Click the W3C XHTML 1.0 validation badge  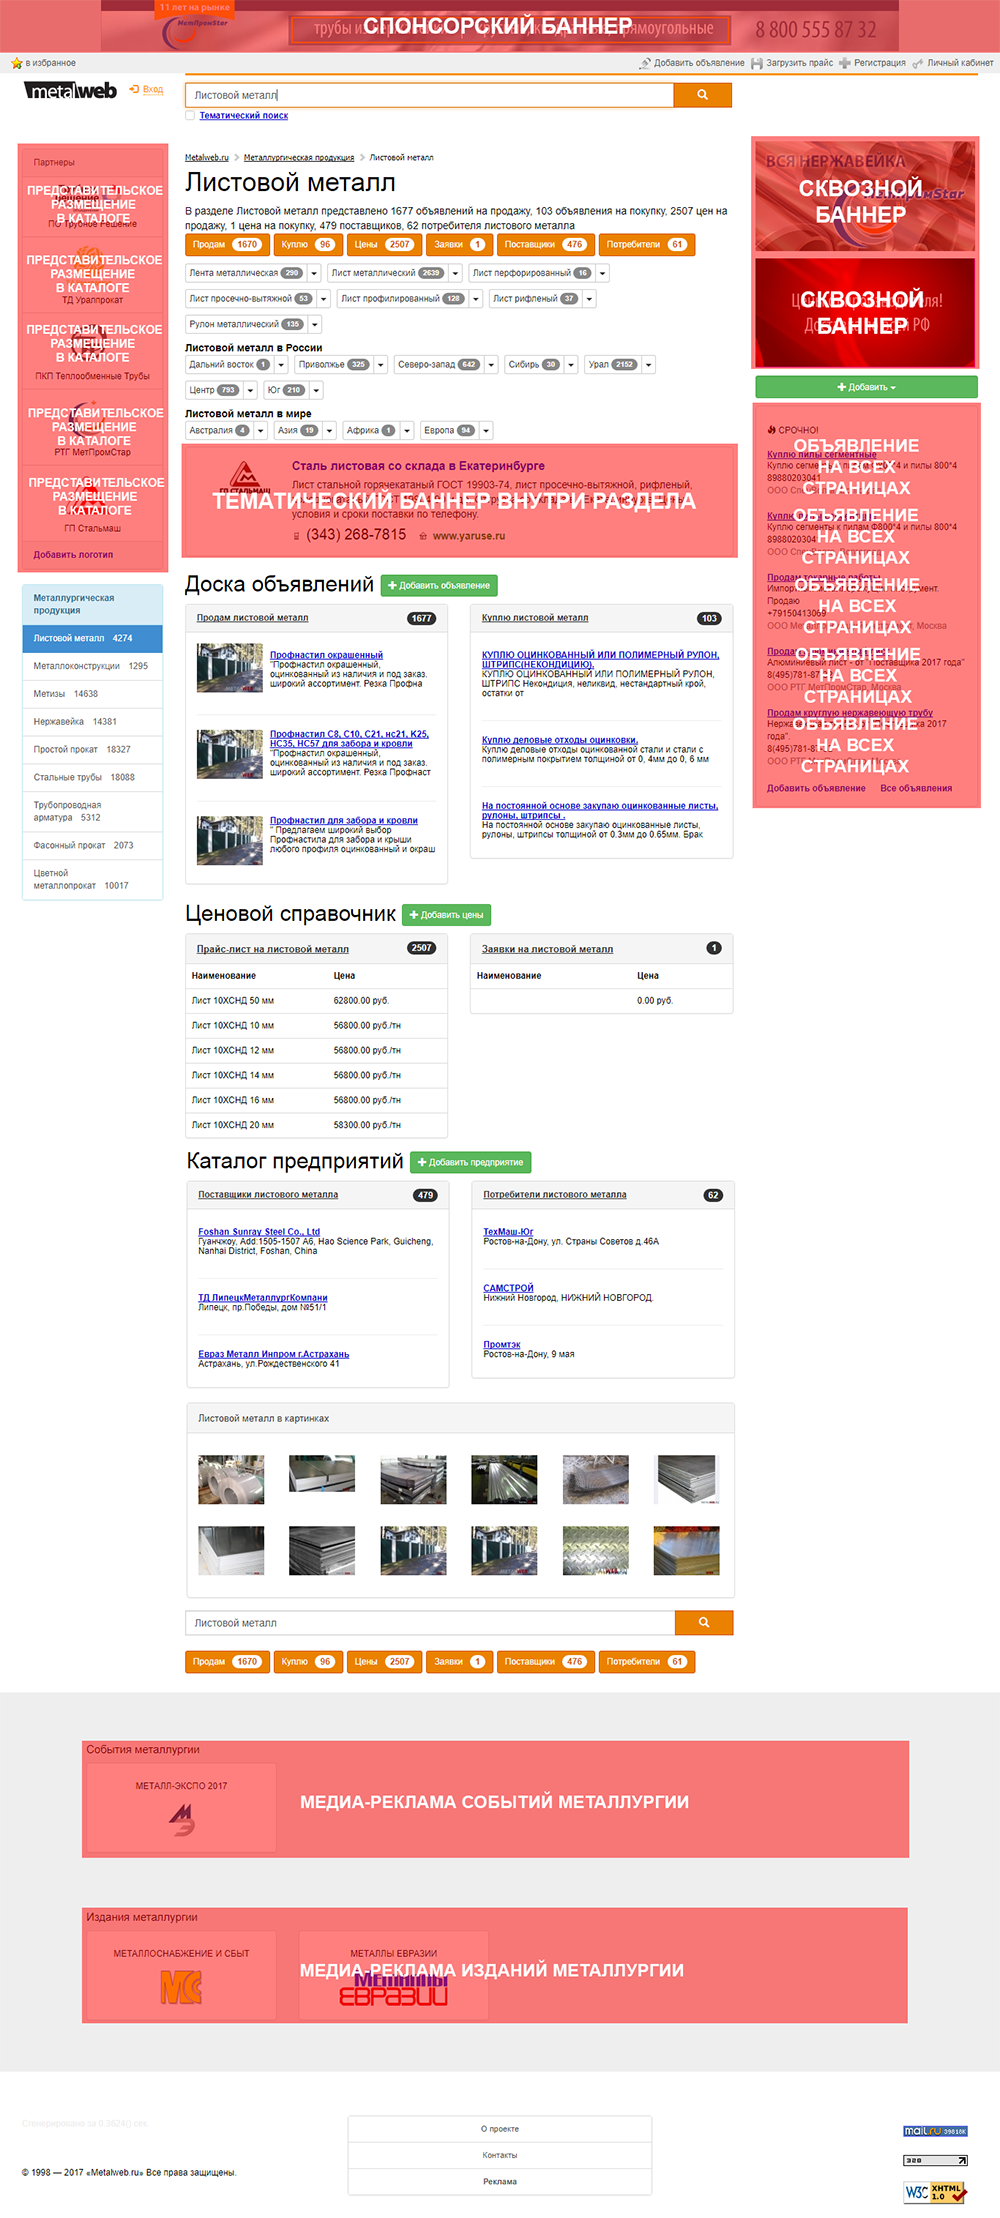coord(935,2192)
